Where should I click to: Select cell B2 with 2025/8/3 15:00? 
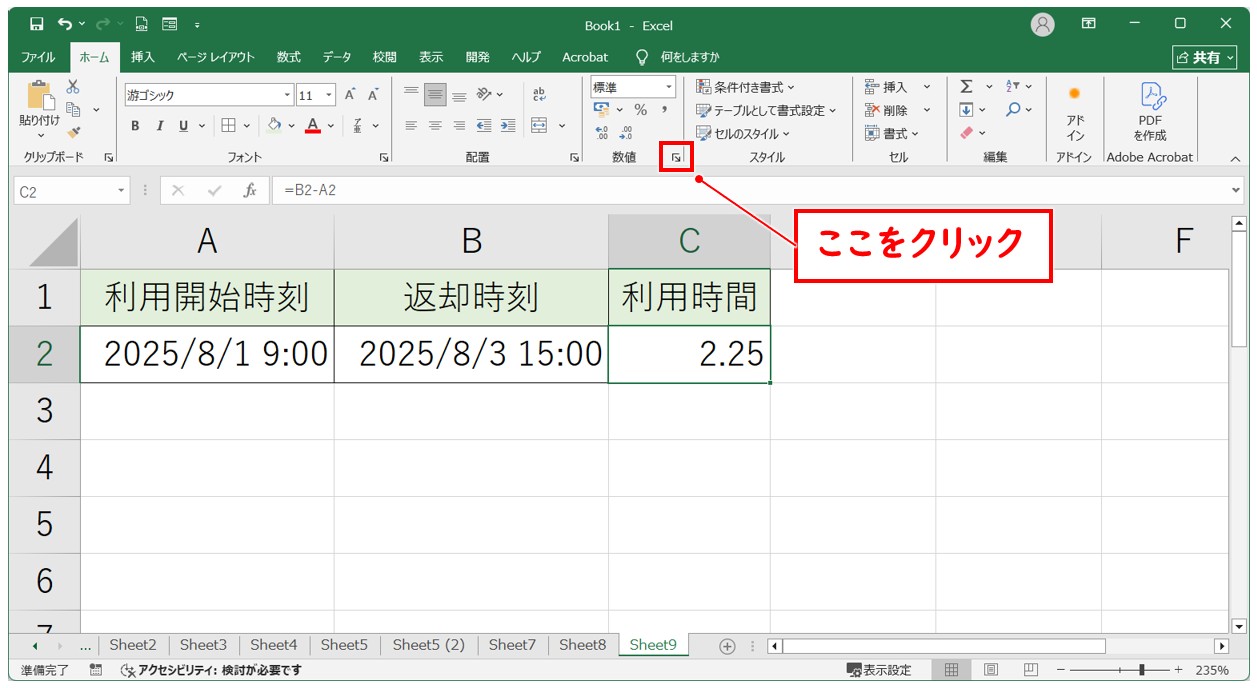(472, 354)
